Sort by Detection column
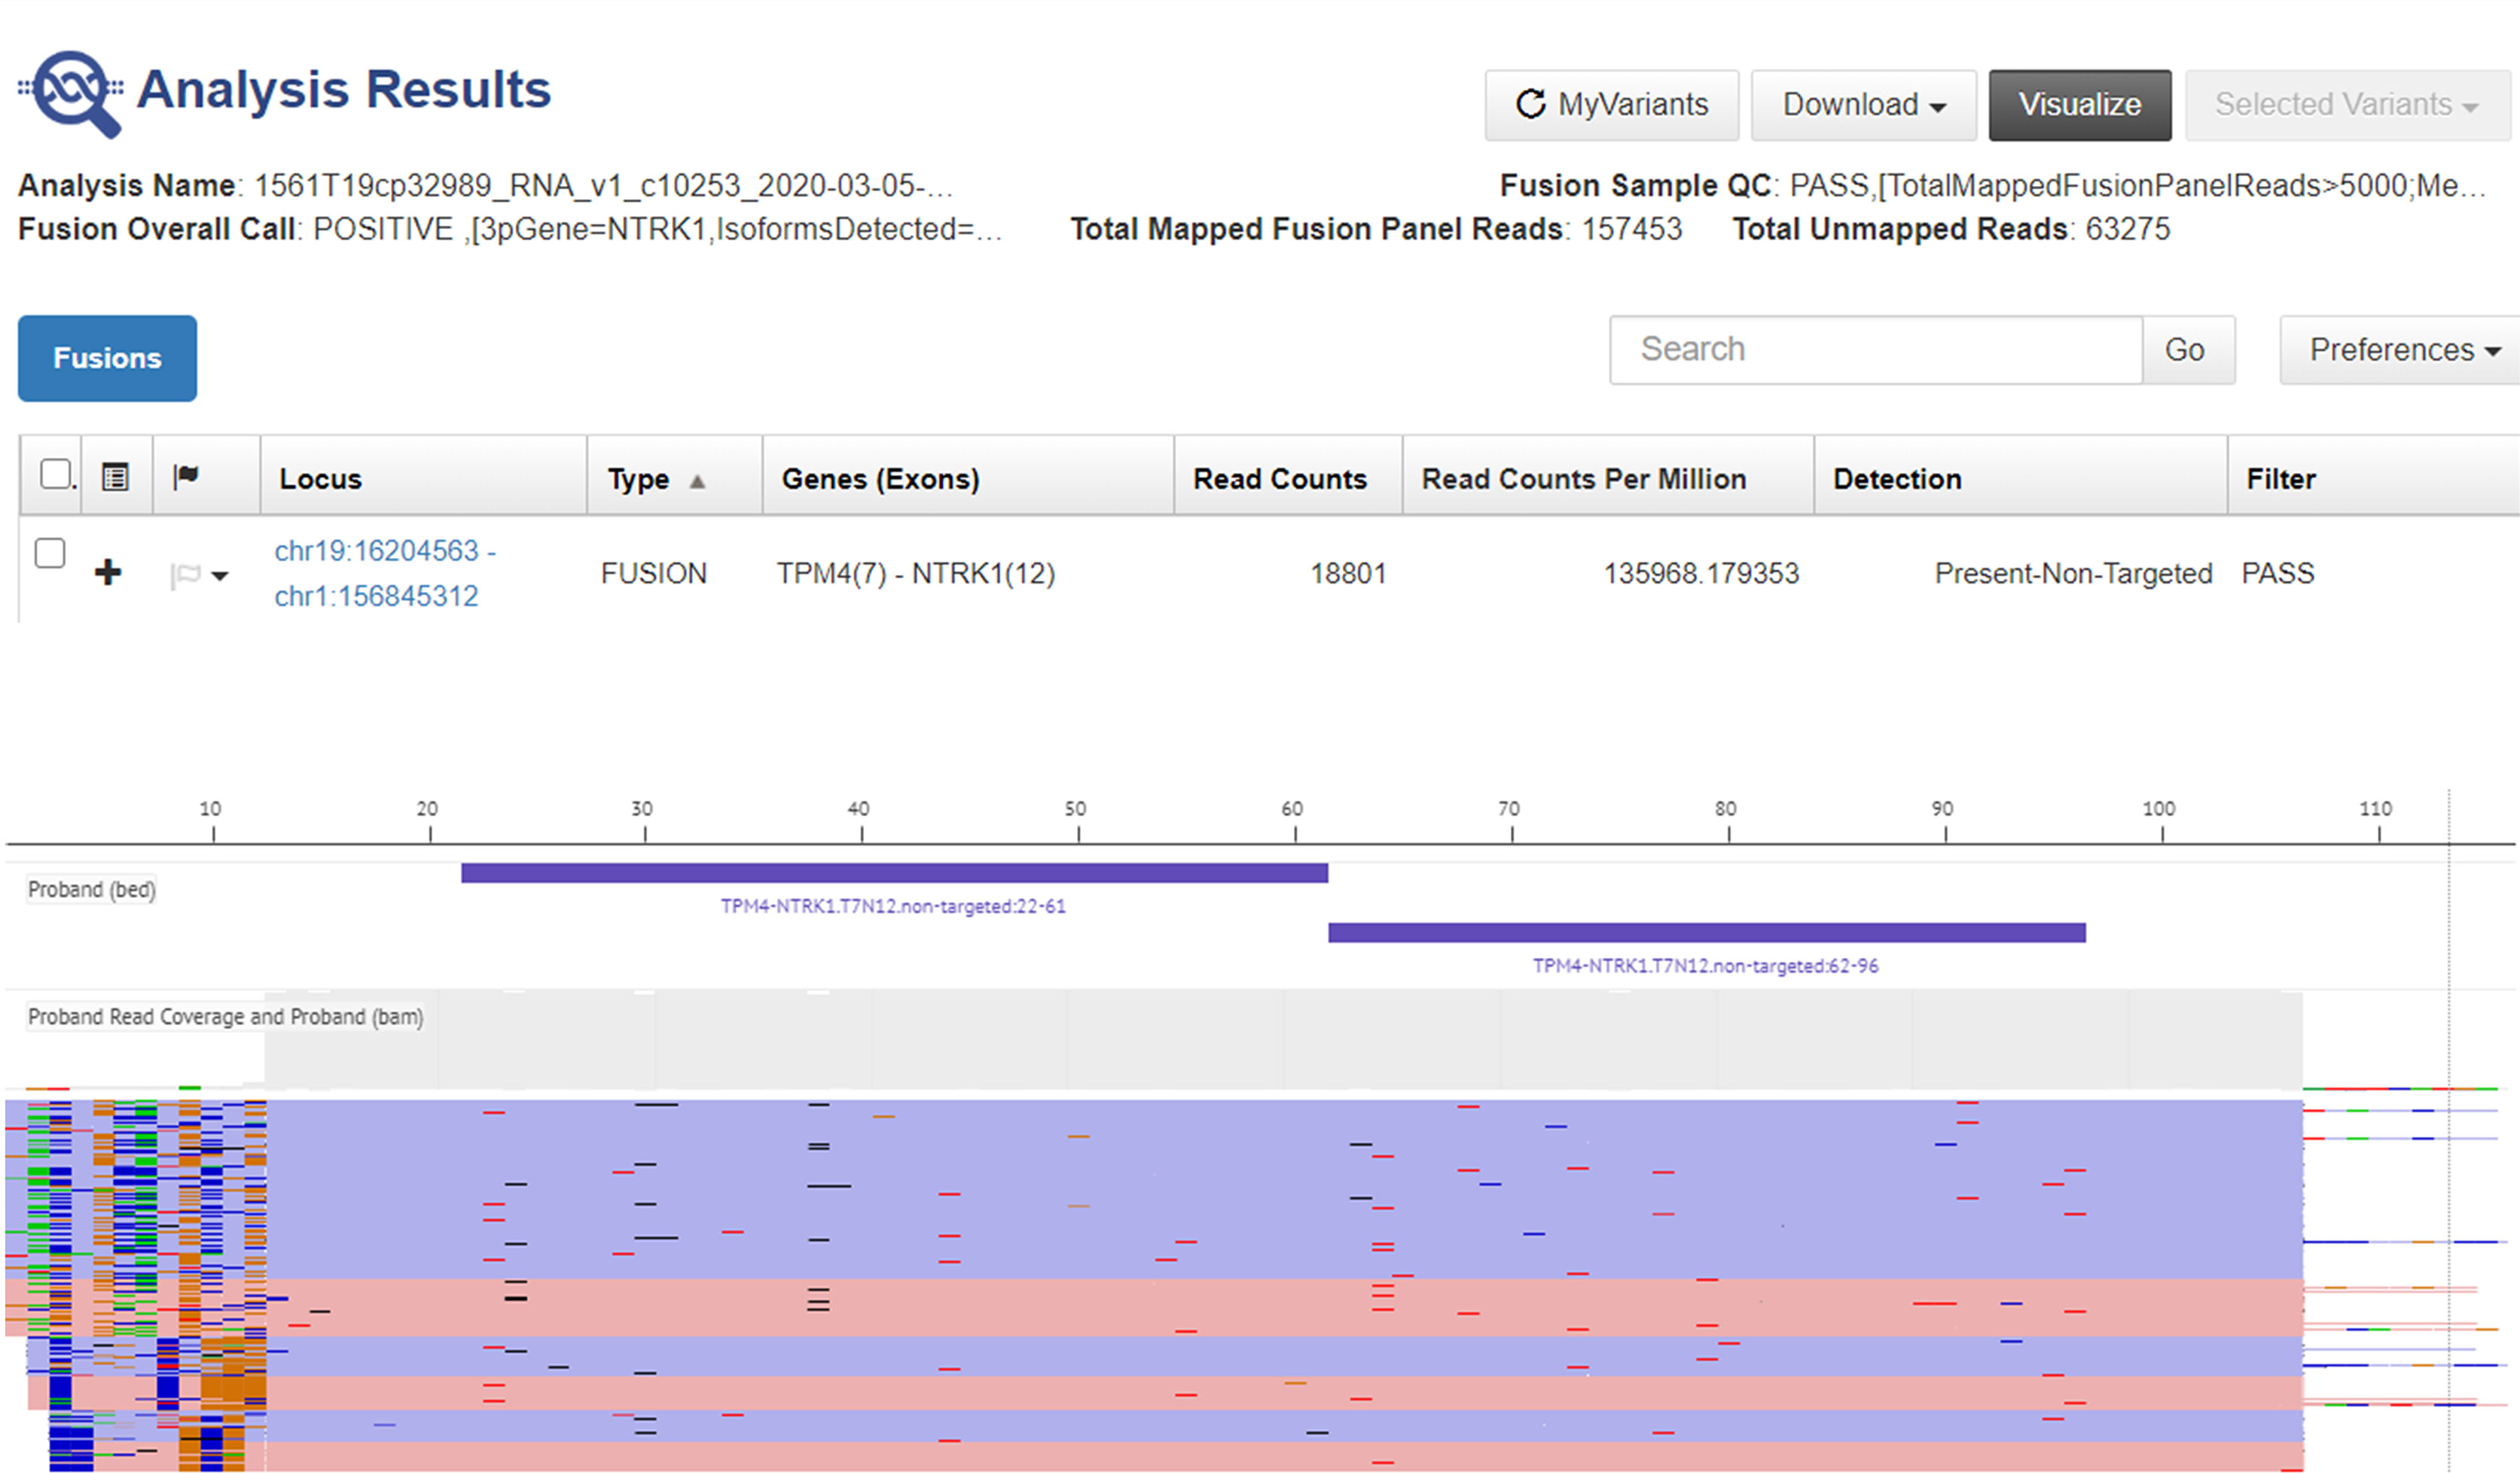2520x1473 pixels. [x=1897, y=479]
